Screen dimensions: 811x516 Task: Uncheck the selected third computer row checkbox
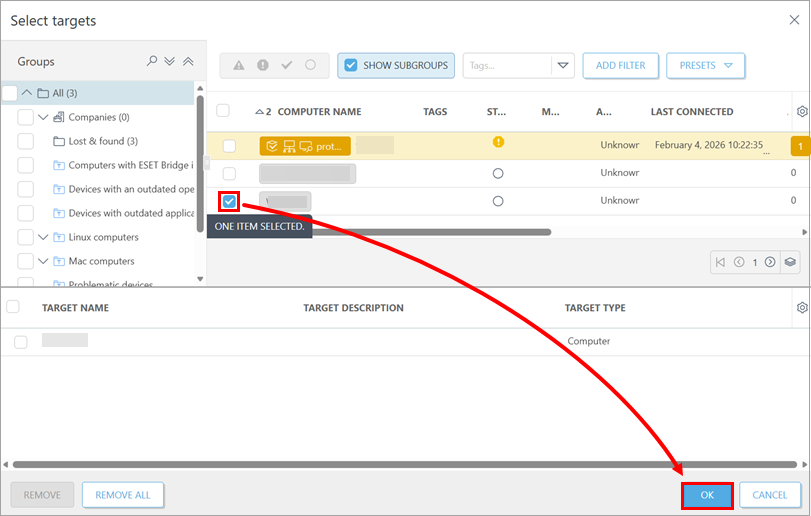tap(230, 201)
